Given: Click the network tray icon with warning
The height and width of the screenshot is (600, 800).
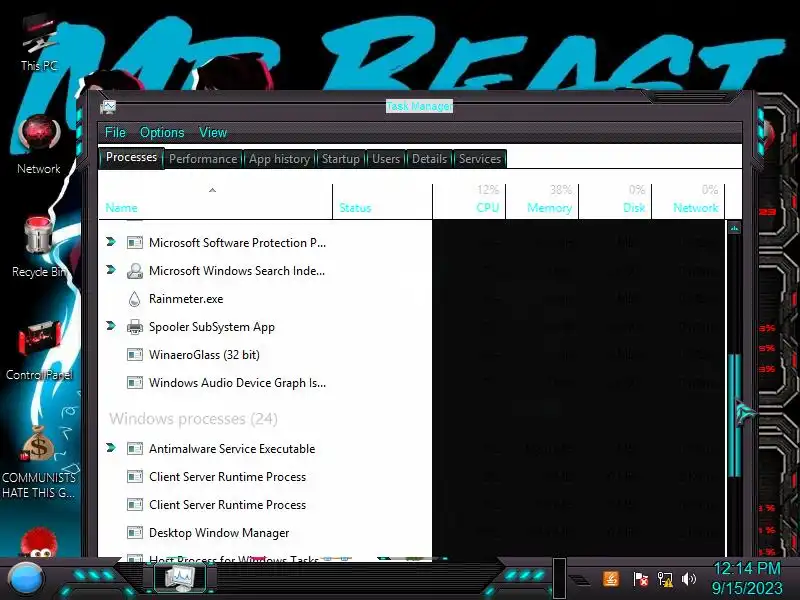Looking at the screenshot, I should point(665,579).
